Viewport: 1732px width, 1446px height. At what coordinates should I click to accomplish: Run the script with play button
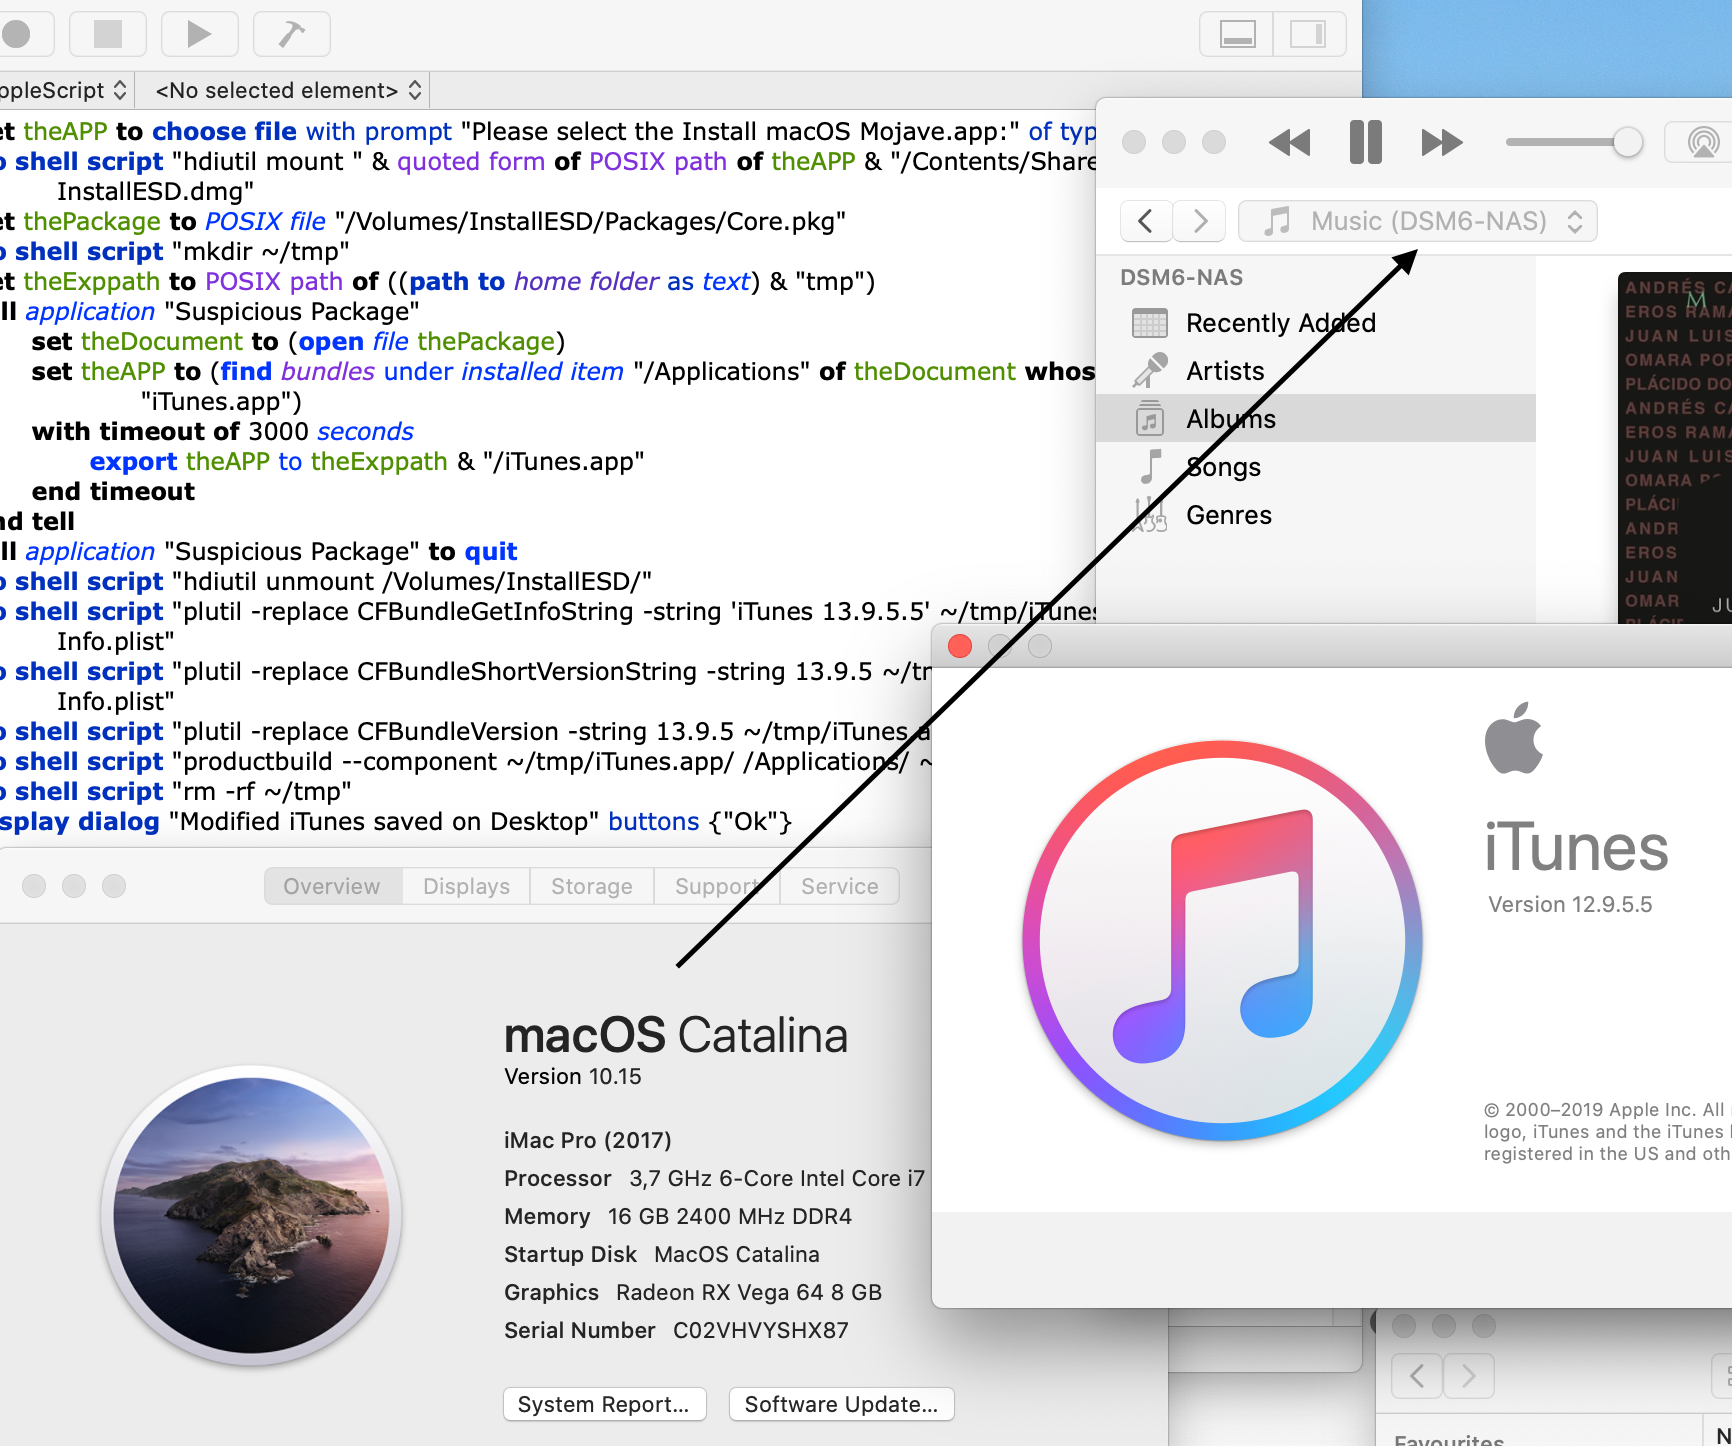[200, 34]
